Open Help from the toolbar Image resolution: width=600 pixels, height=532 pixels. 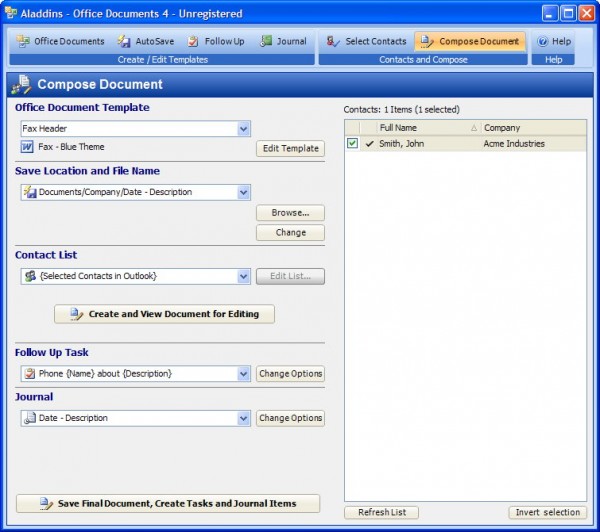542,41
